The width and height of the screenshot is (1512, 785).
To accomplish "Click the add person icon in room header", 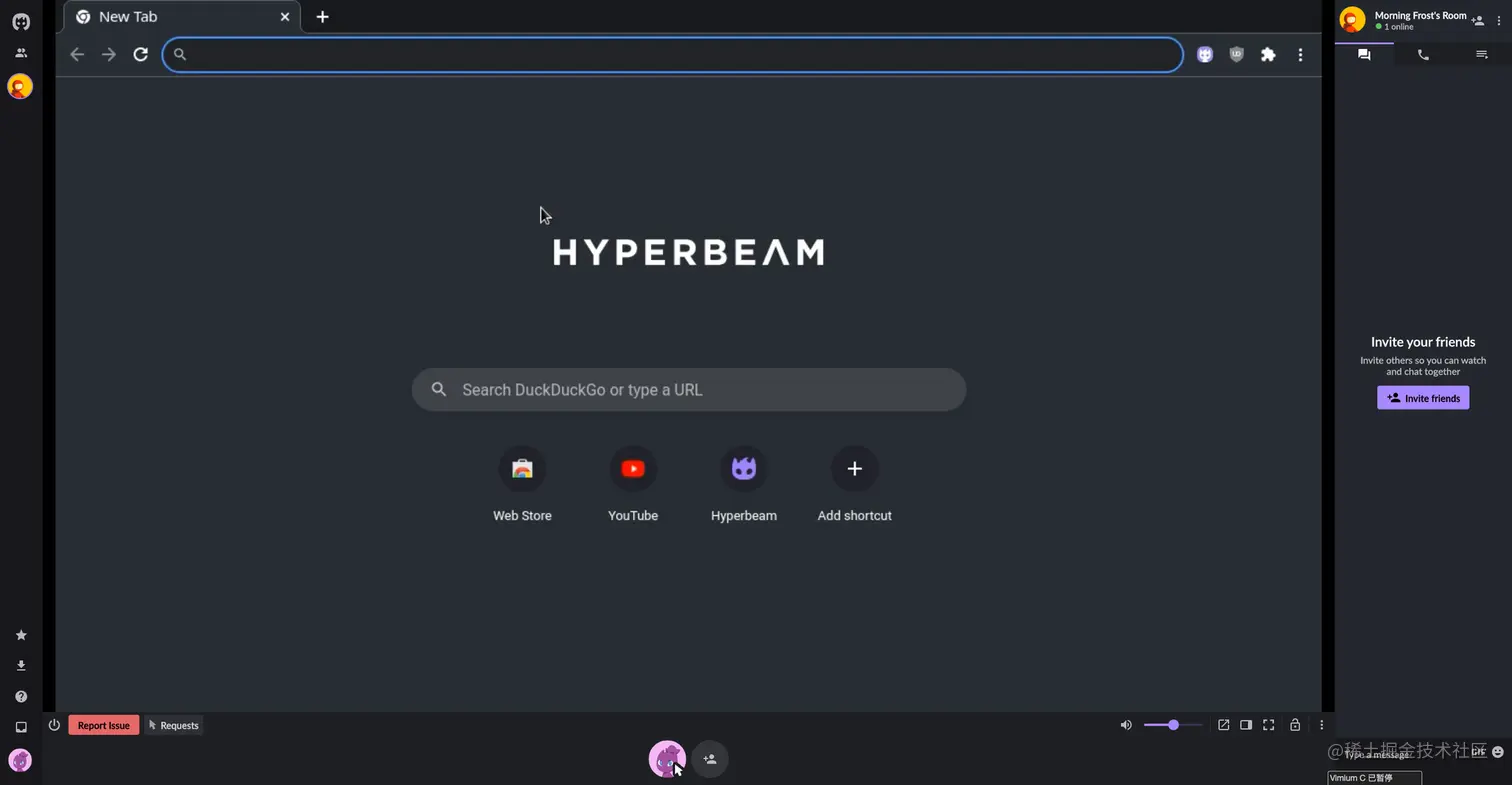I will (x=1478, y=21).
